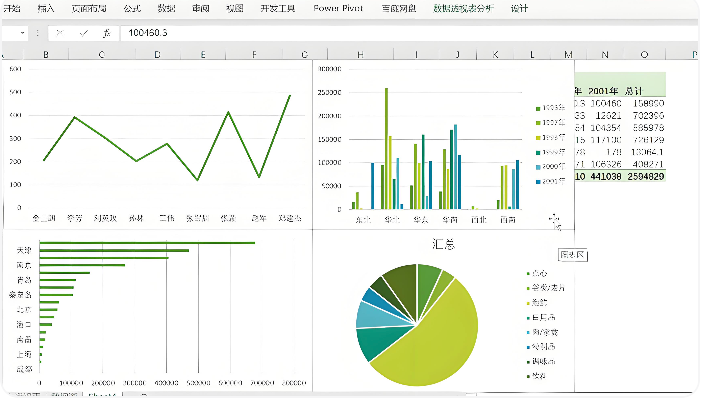Click the insert function fx icon
Image resolution: width=702 pixels, height=400 pixels.
coord(106,33)
